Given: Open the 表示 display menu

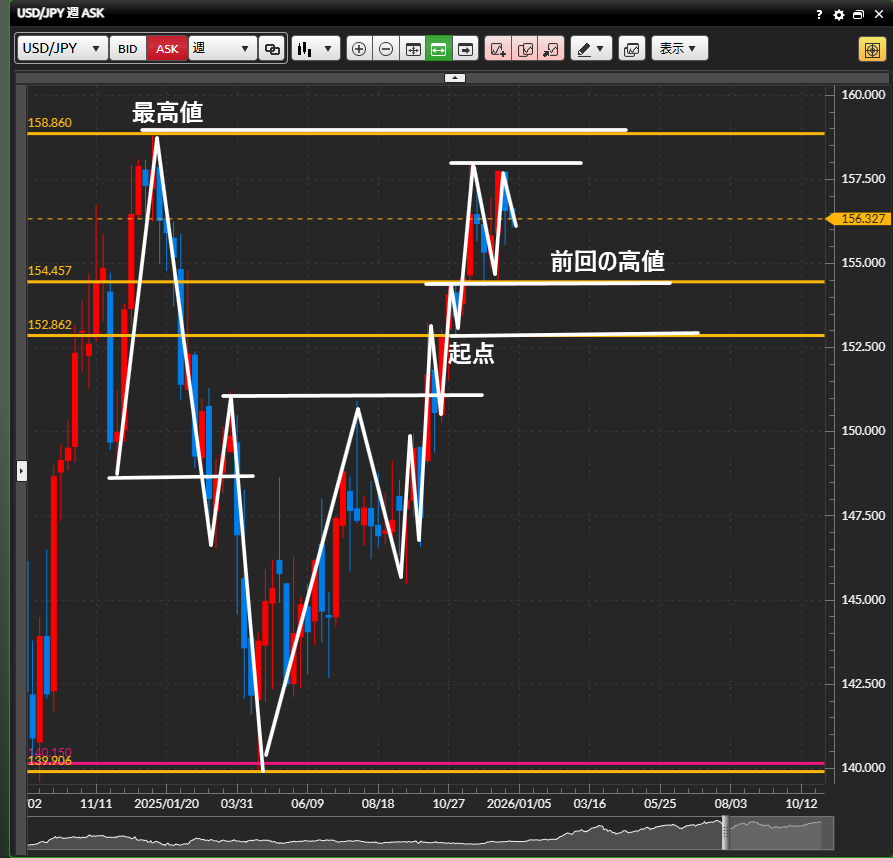Looking at the screenshot, I should coord(679,49).
